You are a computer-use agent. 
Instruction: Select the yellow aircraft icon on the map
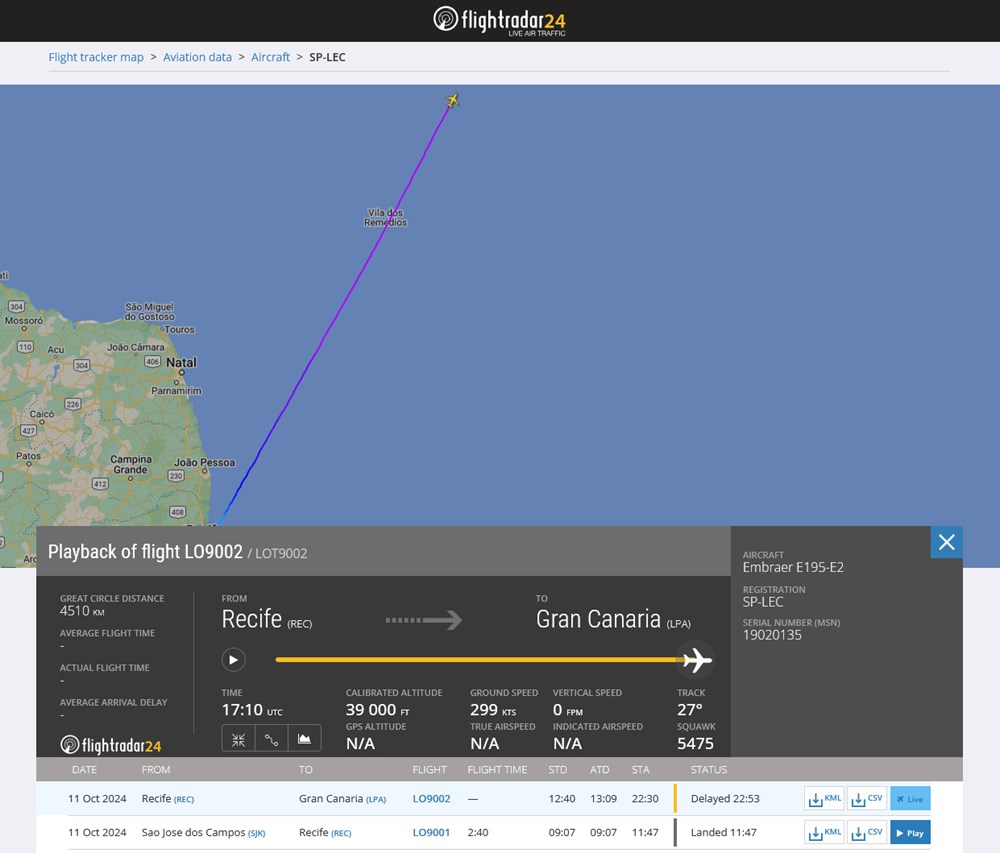452,100
